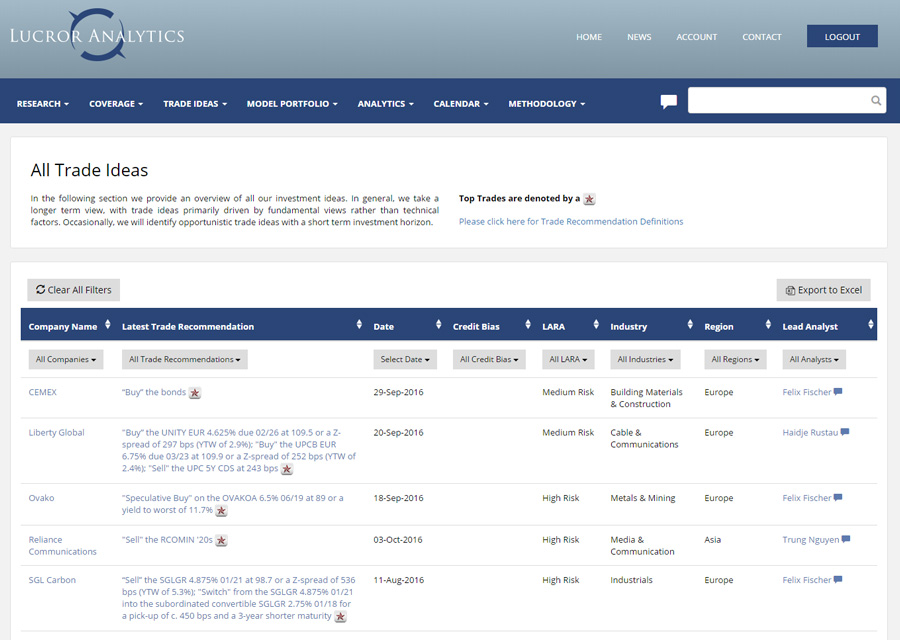Viewport: 900px width, 640px height.
Task: Expand the Analytics menu
Action: click(x=386, y=104)
